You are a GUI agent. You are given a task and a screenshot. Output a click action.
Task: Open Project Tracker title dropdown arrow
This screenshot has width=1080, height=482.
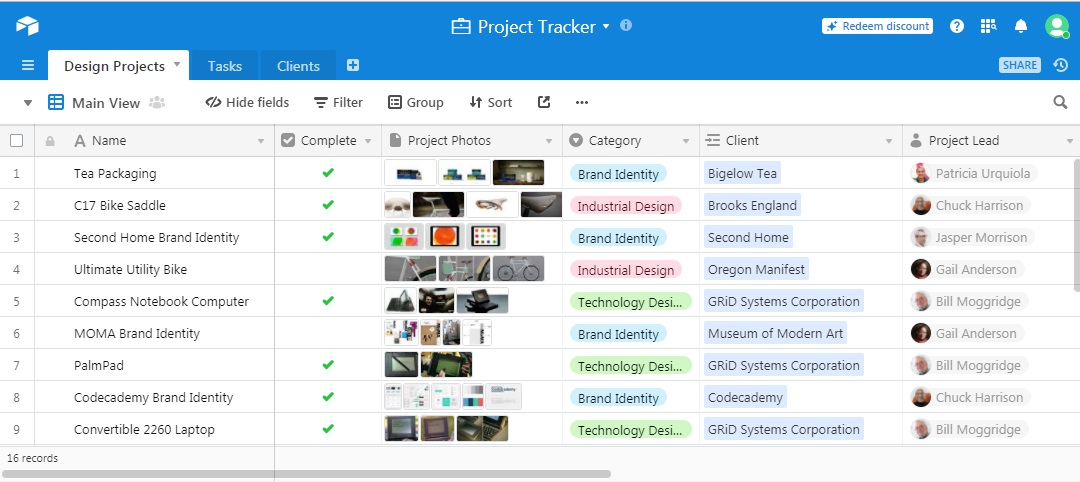pos(606,26)
